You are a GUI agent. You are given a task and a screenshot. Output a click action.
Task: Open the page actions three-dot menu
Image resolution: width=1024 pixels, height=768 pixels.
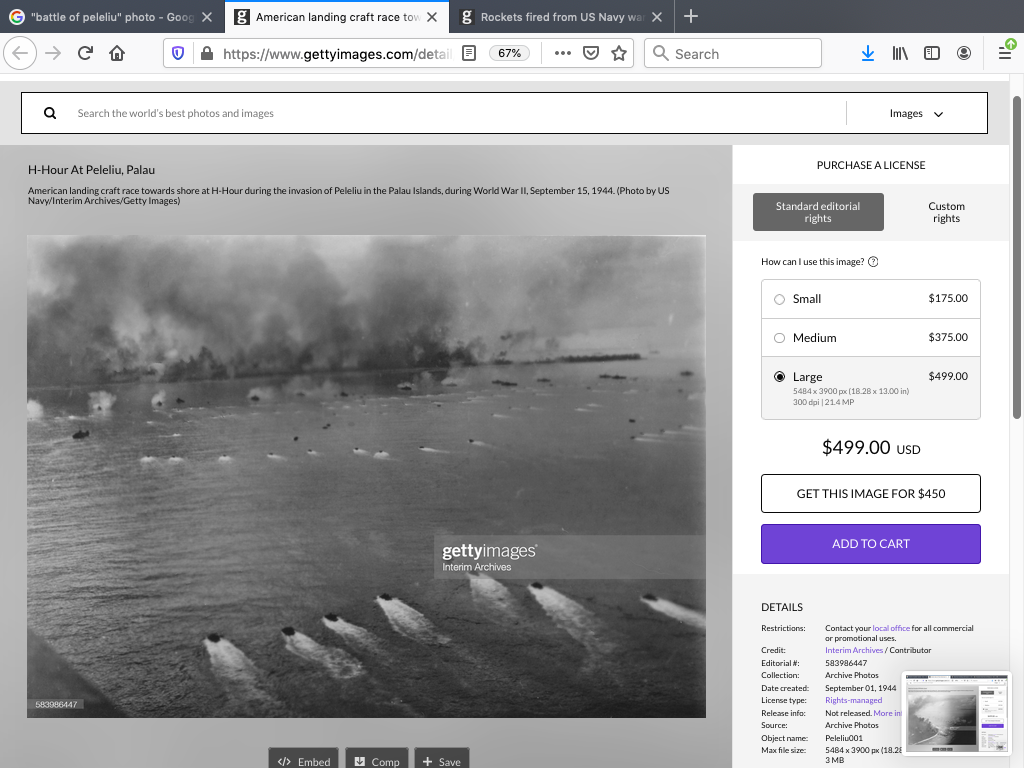562,54
